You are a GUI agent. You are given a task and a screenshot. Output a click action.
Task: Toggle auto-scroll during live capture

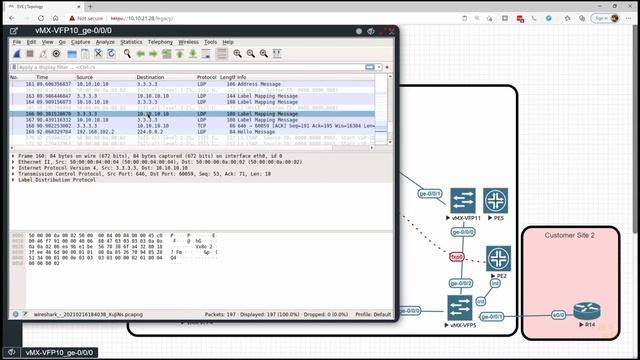point(206,54)
